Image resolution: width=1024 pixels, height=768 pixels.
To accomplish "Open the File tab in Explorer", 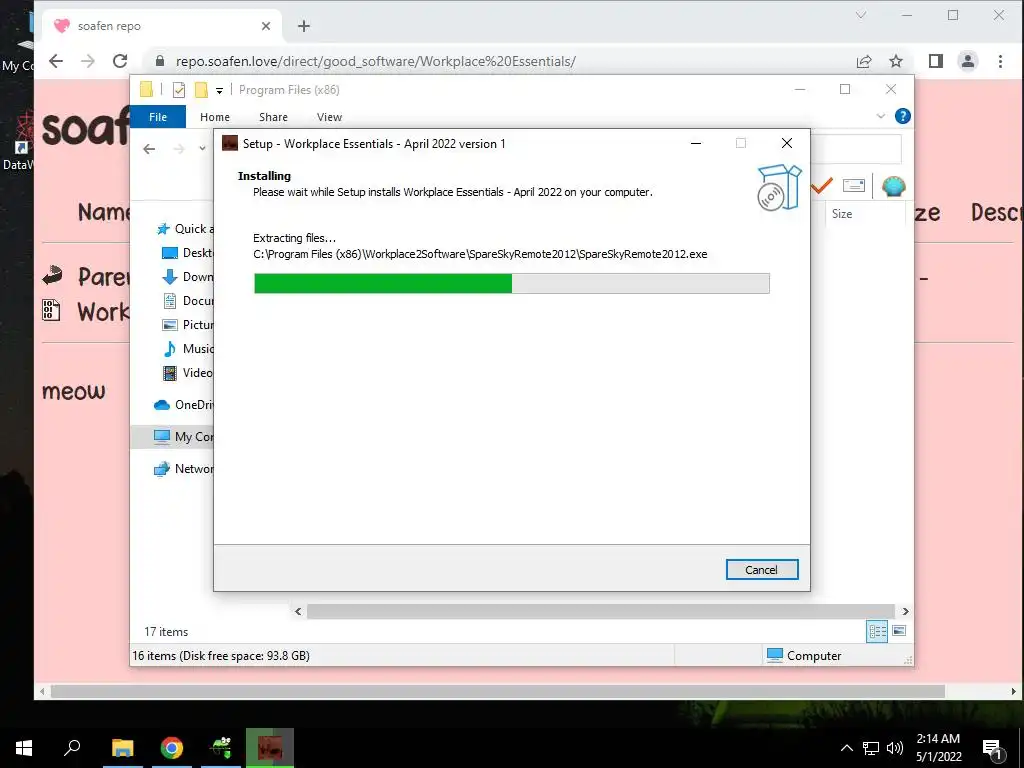I will point(158,117).
